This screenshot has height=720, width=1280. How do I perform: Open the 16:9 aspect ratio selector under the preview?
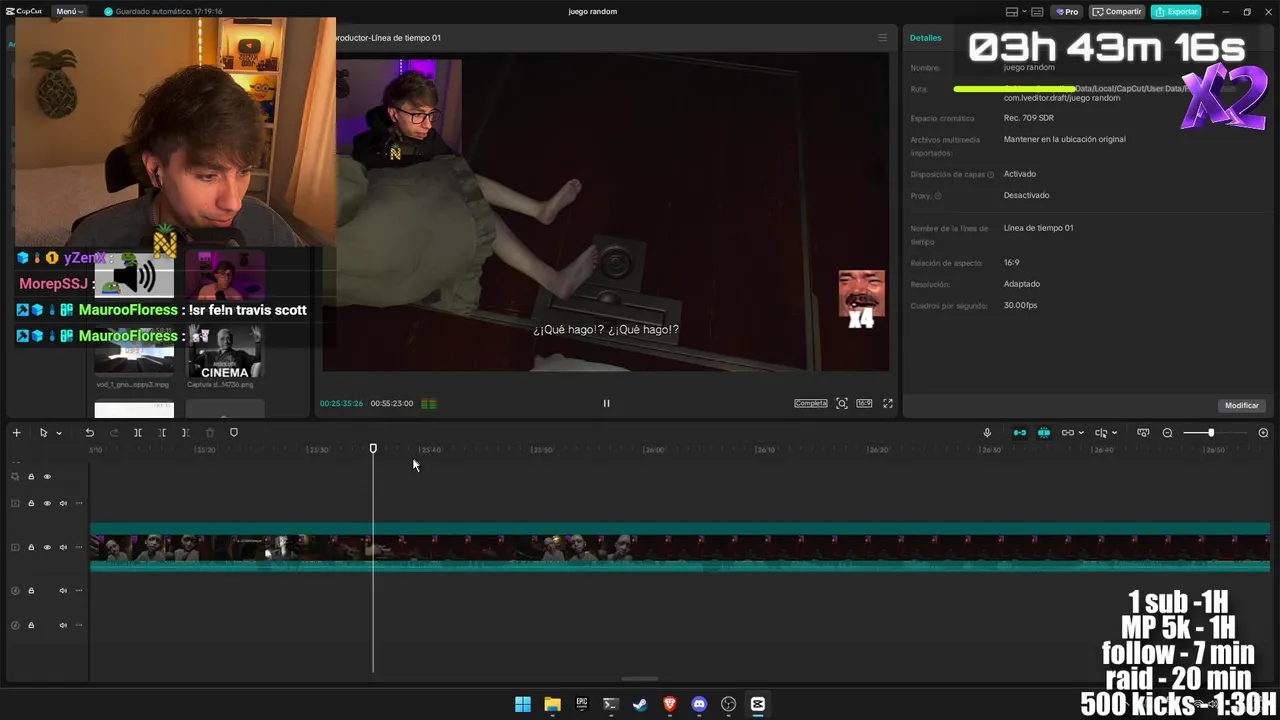pos(864,403)
